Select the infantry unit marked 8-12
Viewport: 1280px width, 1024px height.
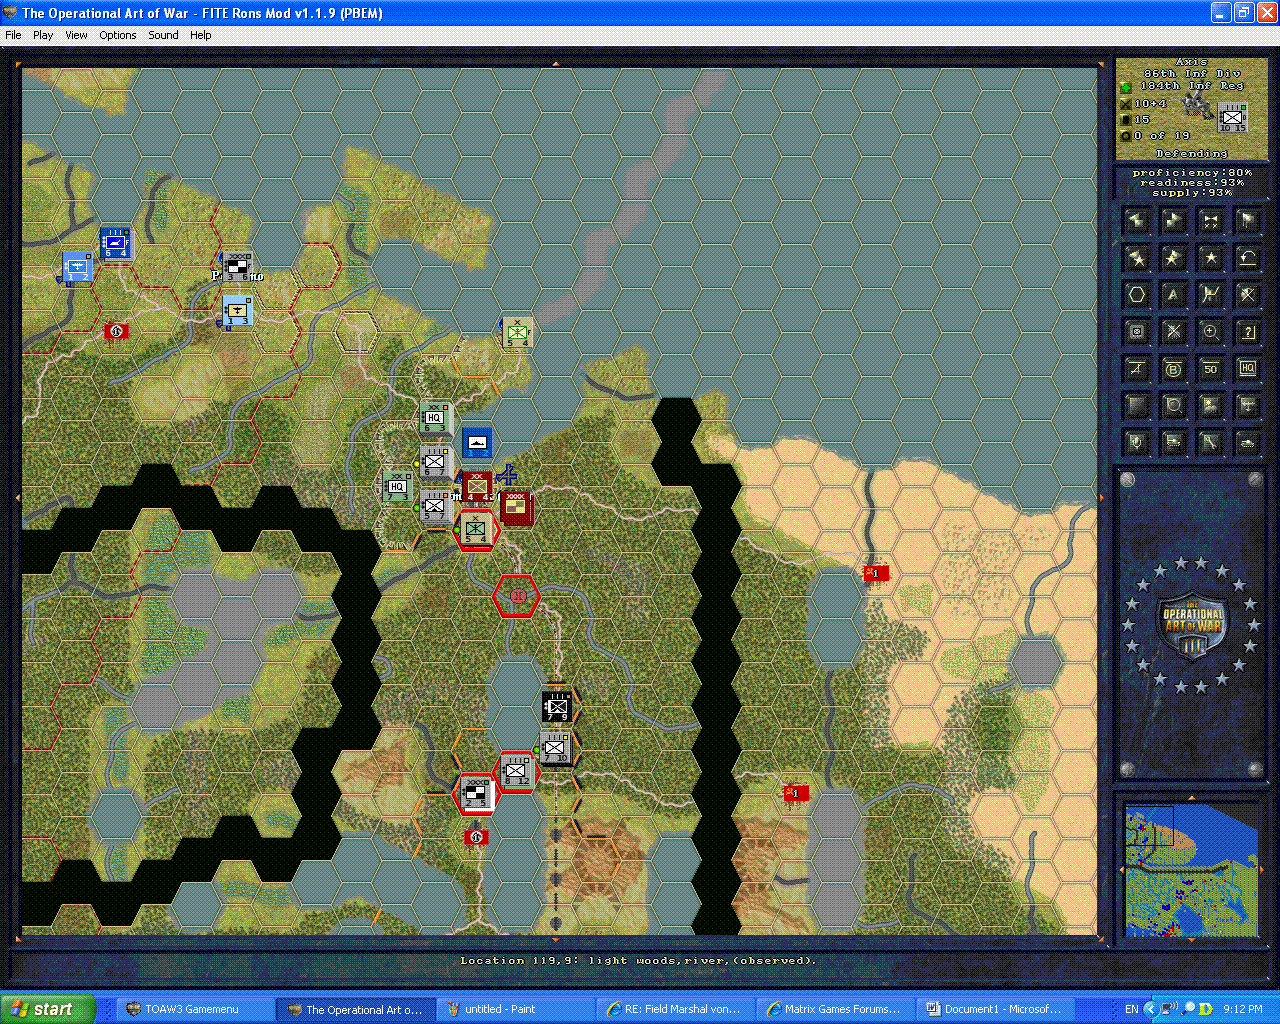[x=516, y=771]
